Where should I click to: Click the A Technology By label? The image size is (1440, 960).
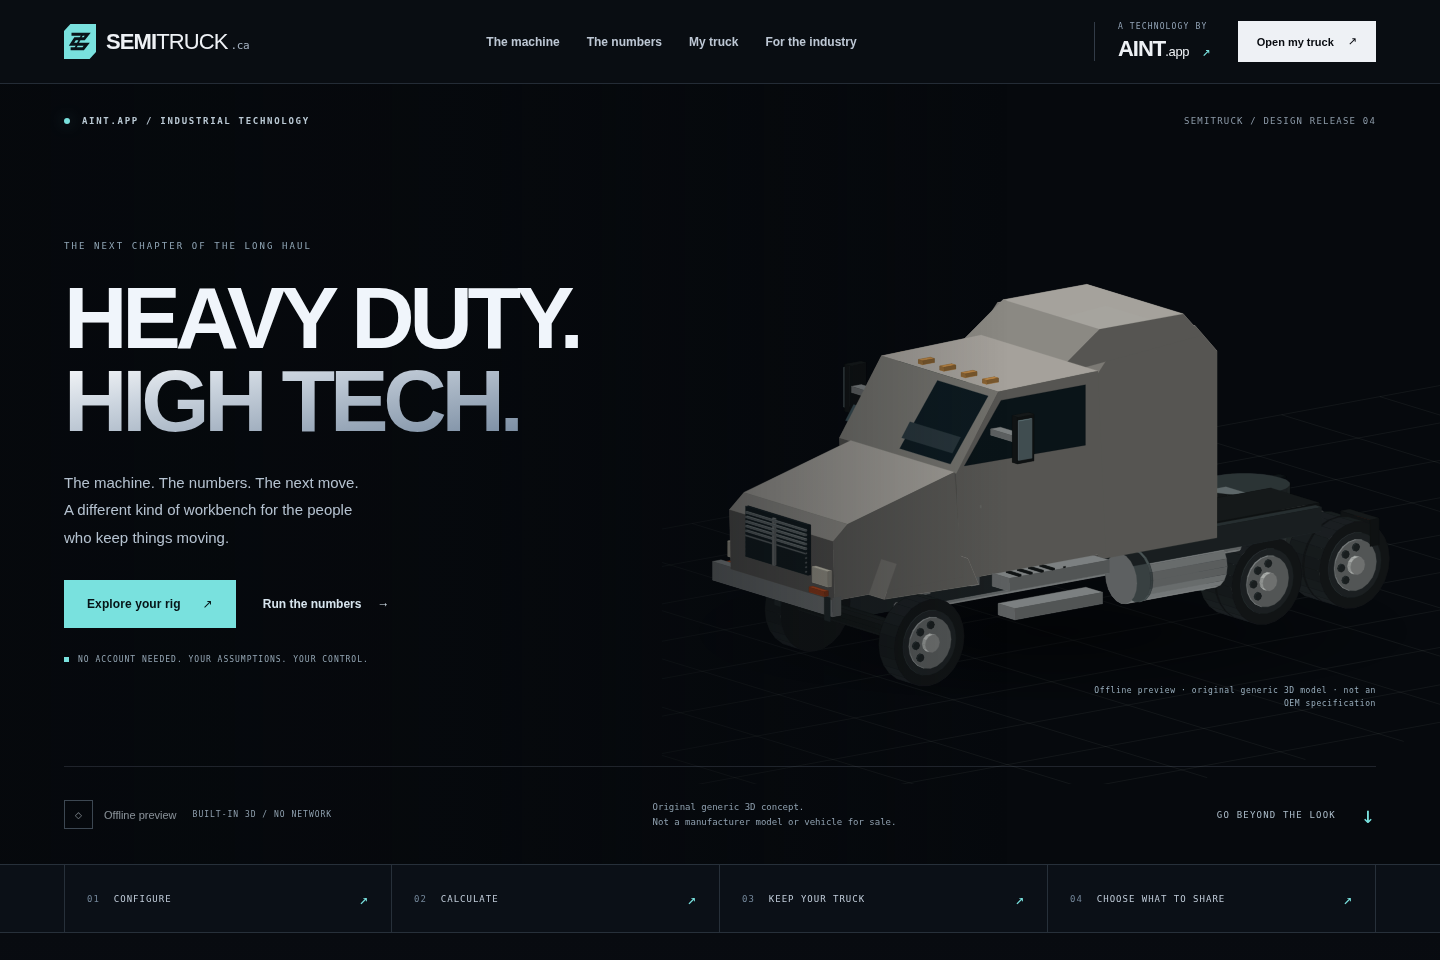[1162, 26]
